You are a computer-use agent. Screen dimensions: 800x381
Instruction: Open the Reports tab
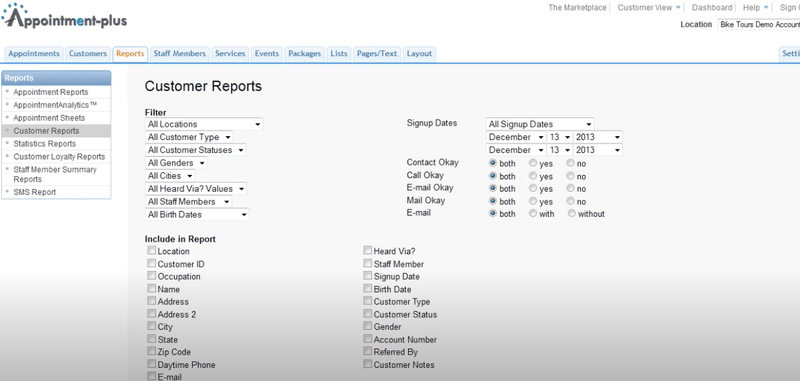[x=130, y=54]
